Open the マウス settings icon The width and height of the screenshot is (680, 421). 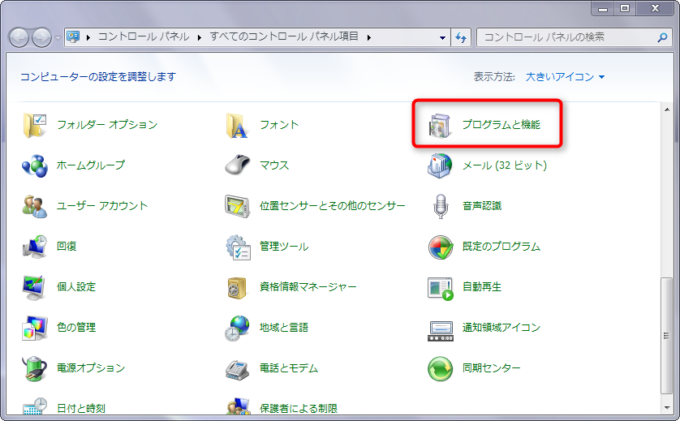tap(237, 165)
